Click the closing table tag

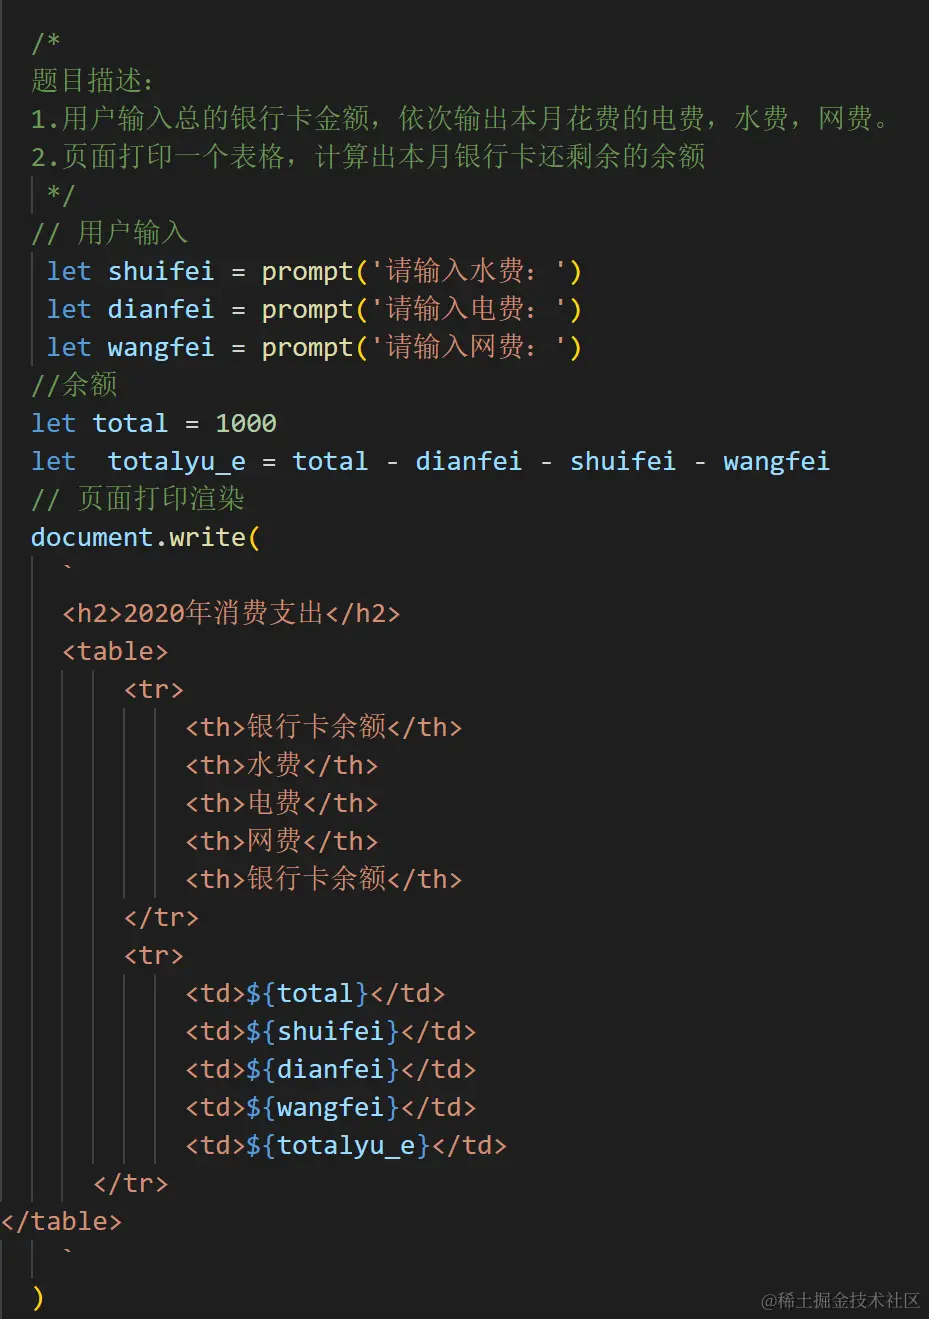coord(62,1221)
